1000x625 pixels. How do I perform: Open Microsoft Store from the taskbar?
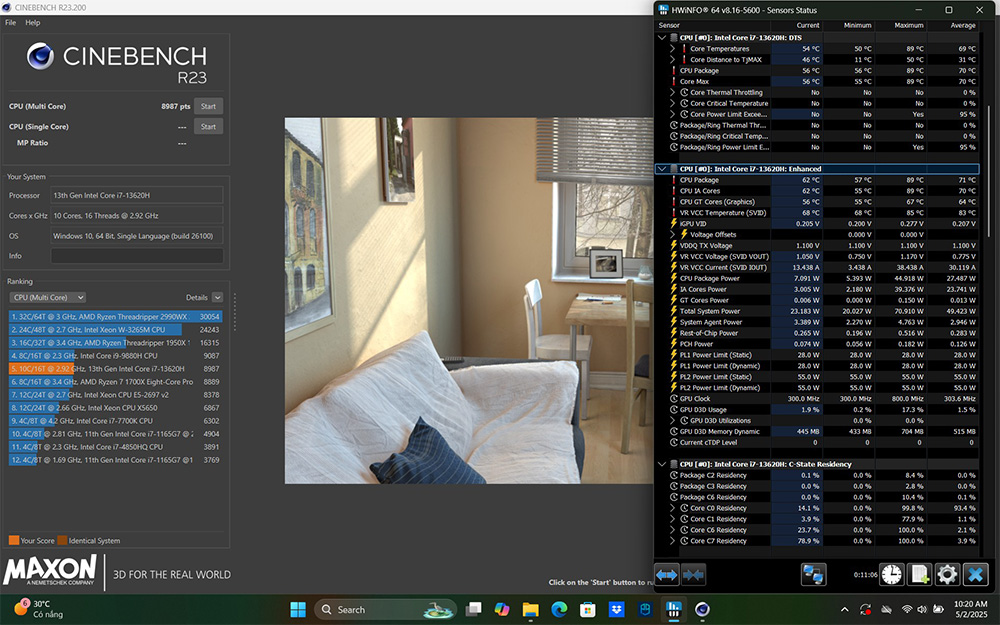pyautogui.click(x=587, y=609)
